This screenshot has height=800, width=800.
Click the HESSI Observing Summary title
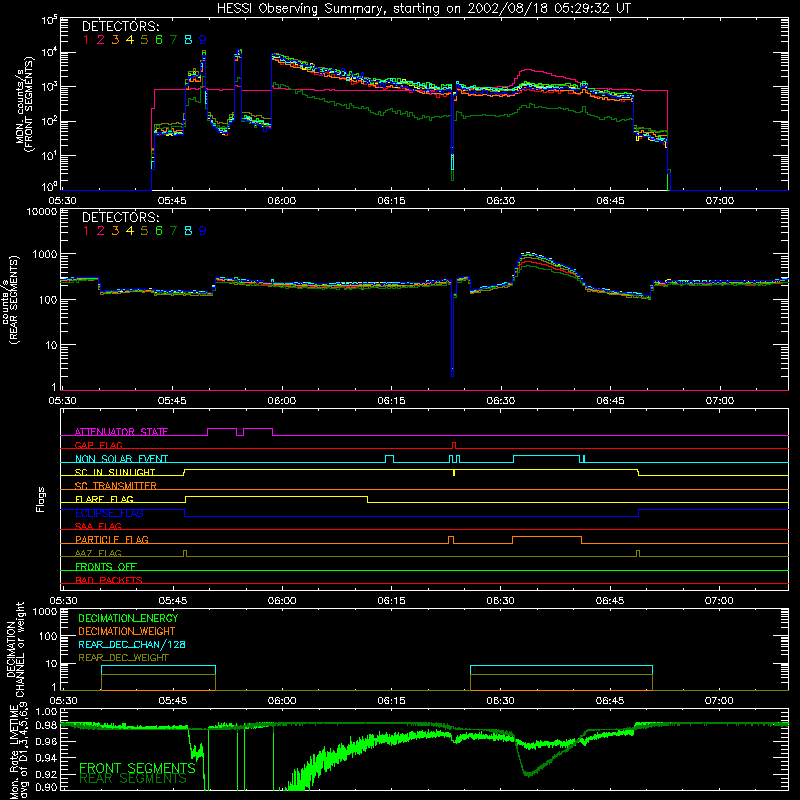click(x=424, y=9)
